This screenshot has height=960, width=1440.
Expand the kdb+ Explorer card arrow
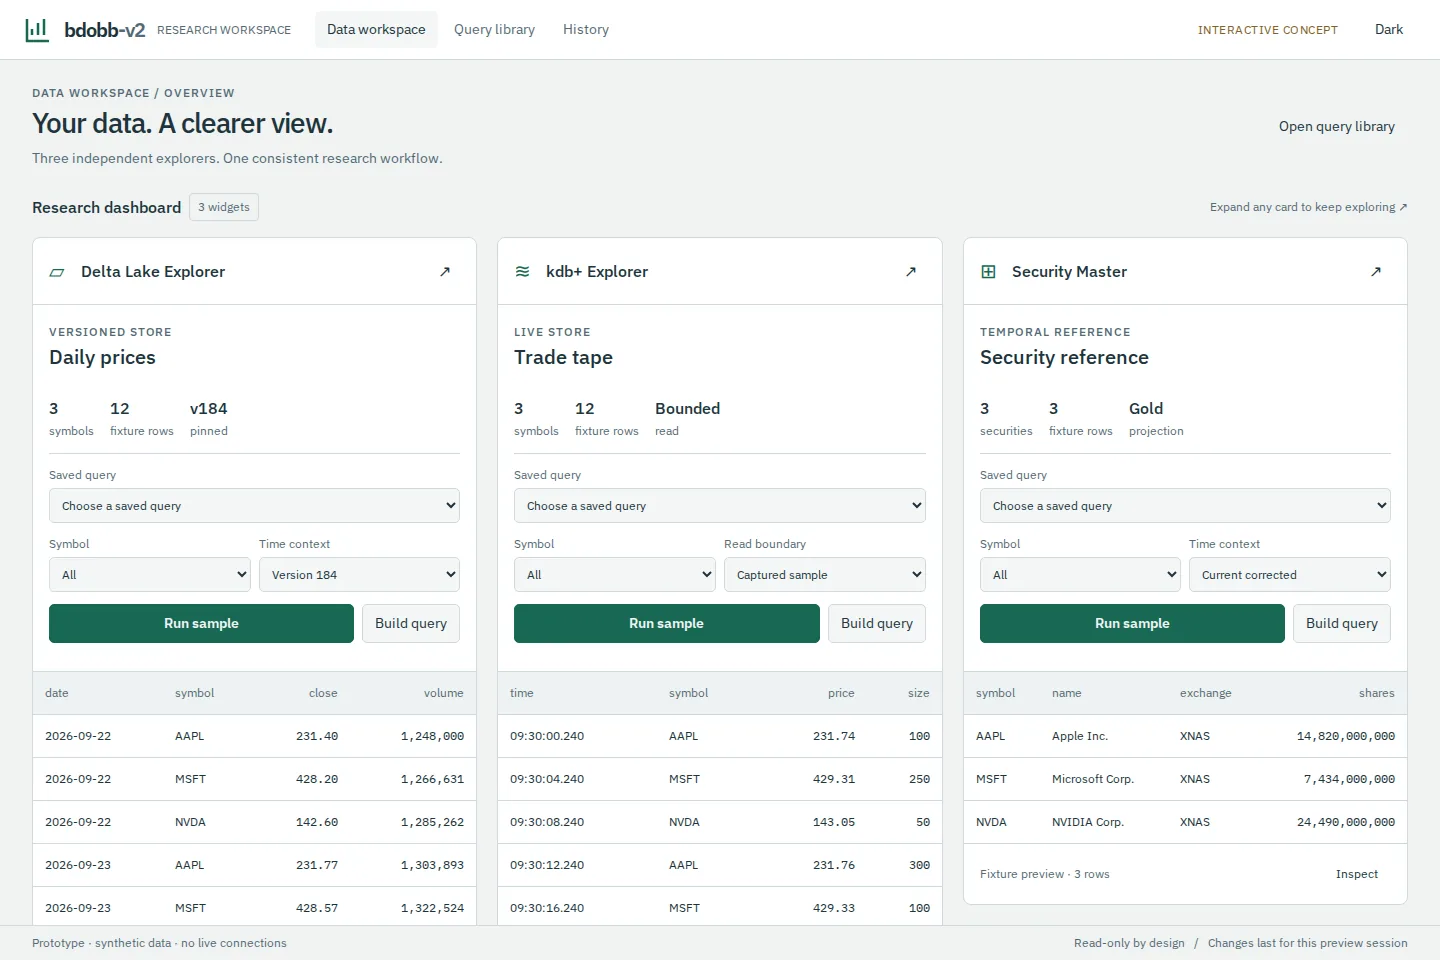click(x=911, y=272)
